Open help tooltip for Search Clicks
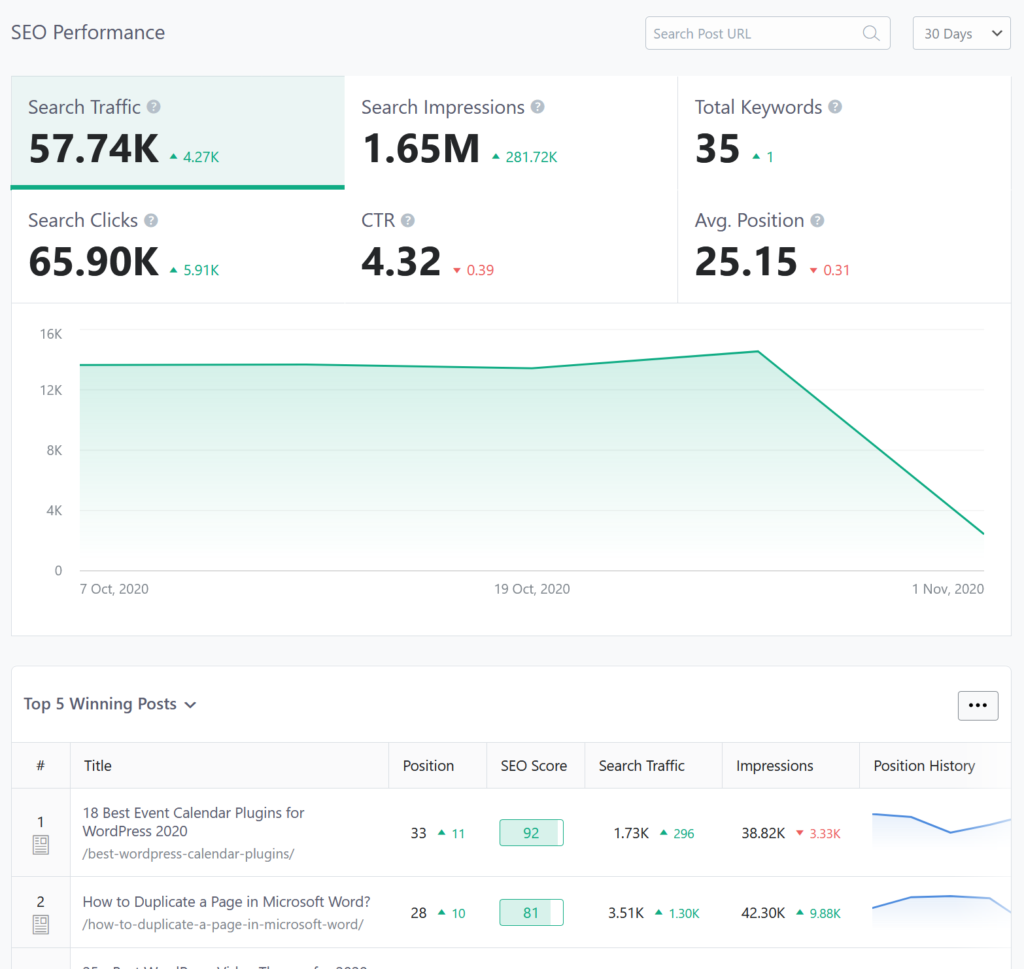 click(x=151, y=221)
